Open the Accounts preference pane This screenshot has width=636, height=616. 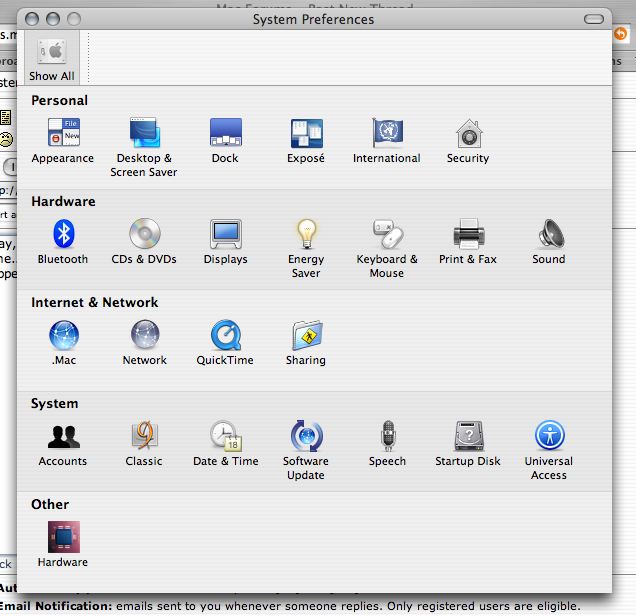[63, 444]
